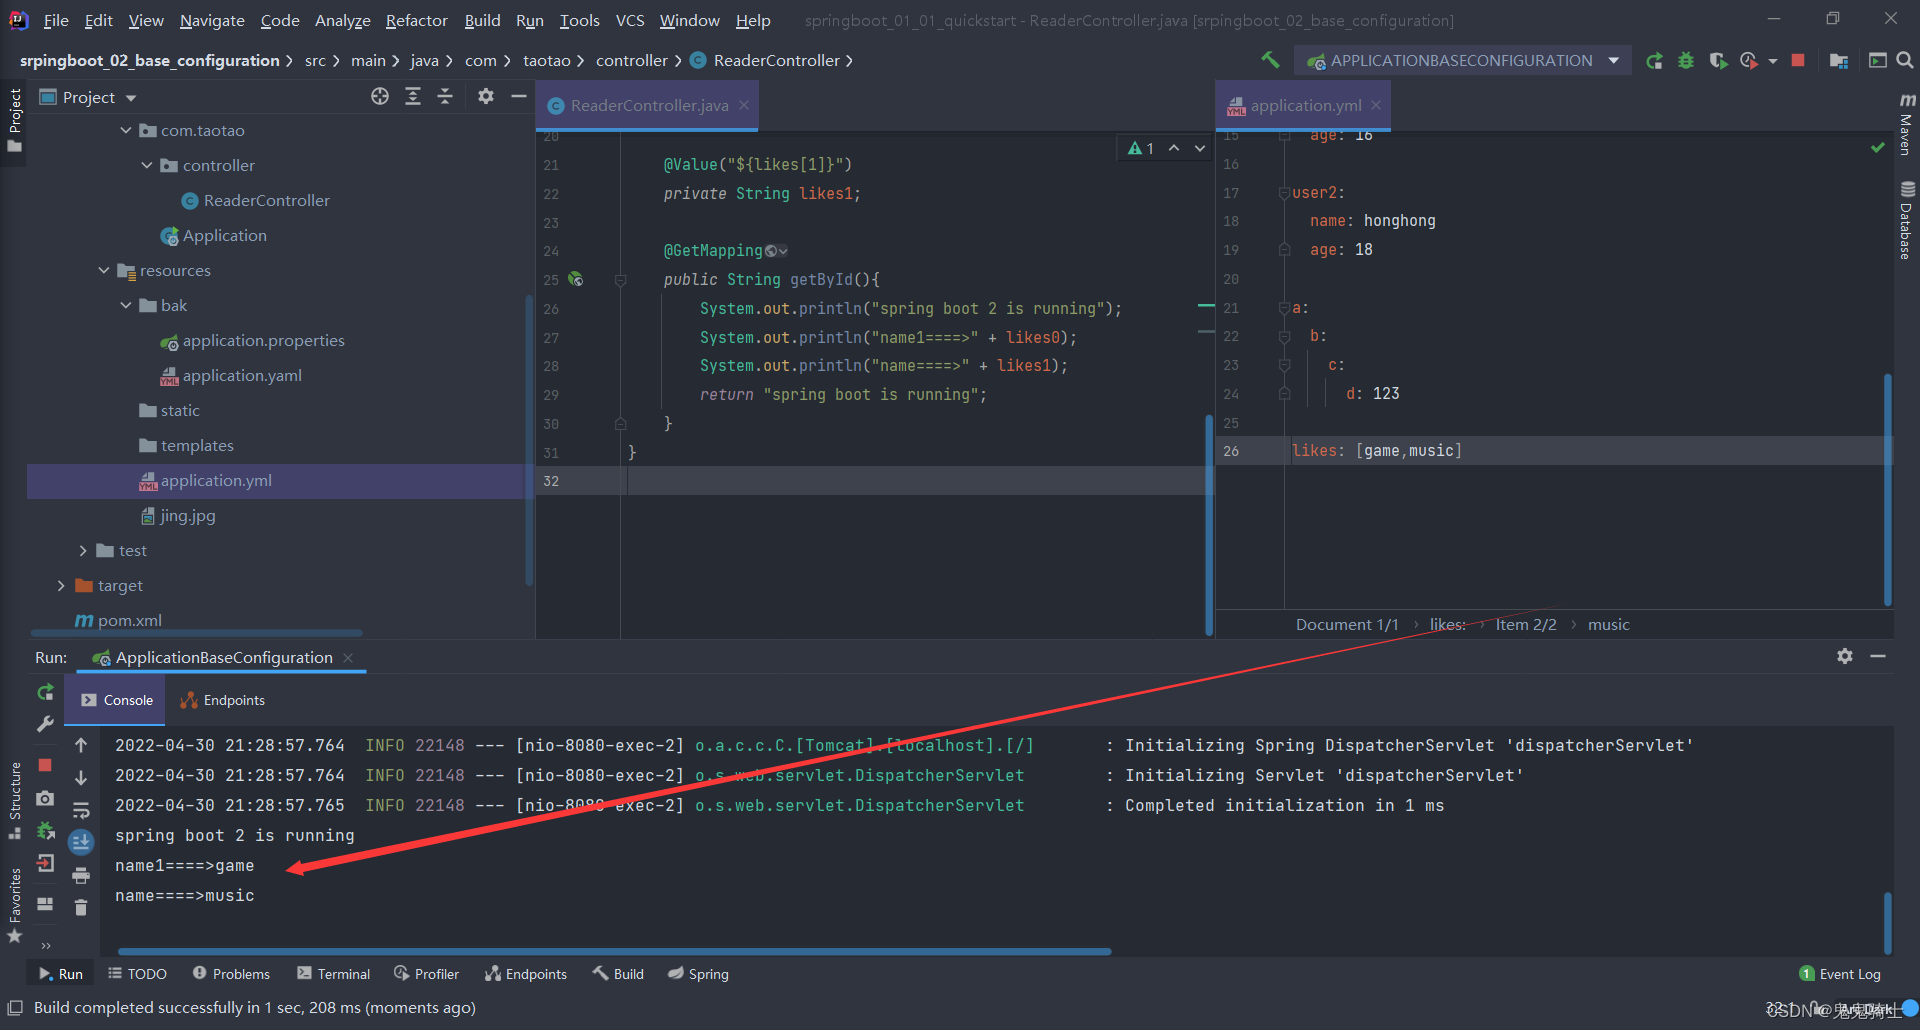Take thread dump camera icon
The image size is (1920, 1030).
45,798
